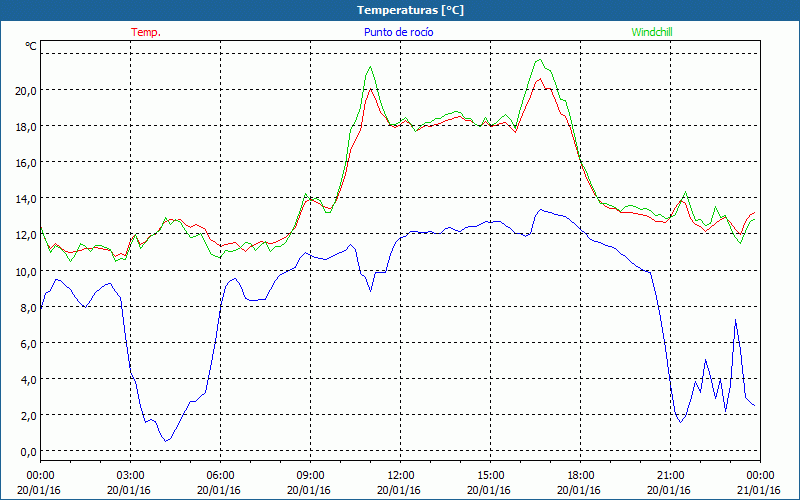Click the '21/01/16' date label
Screen dimensions: 800x500
pyautogui.click(x=760, y=491)
